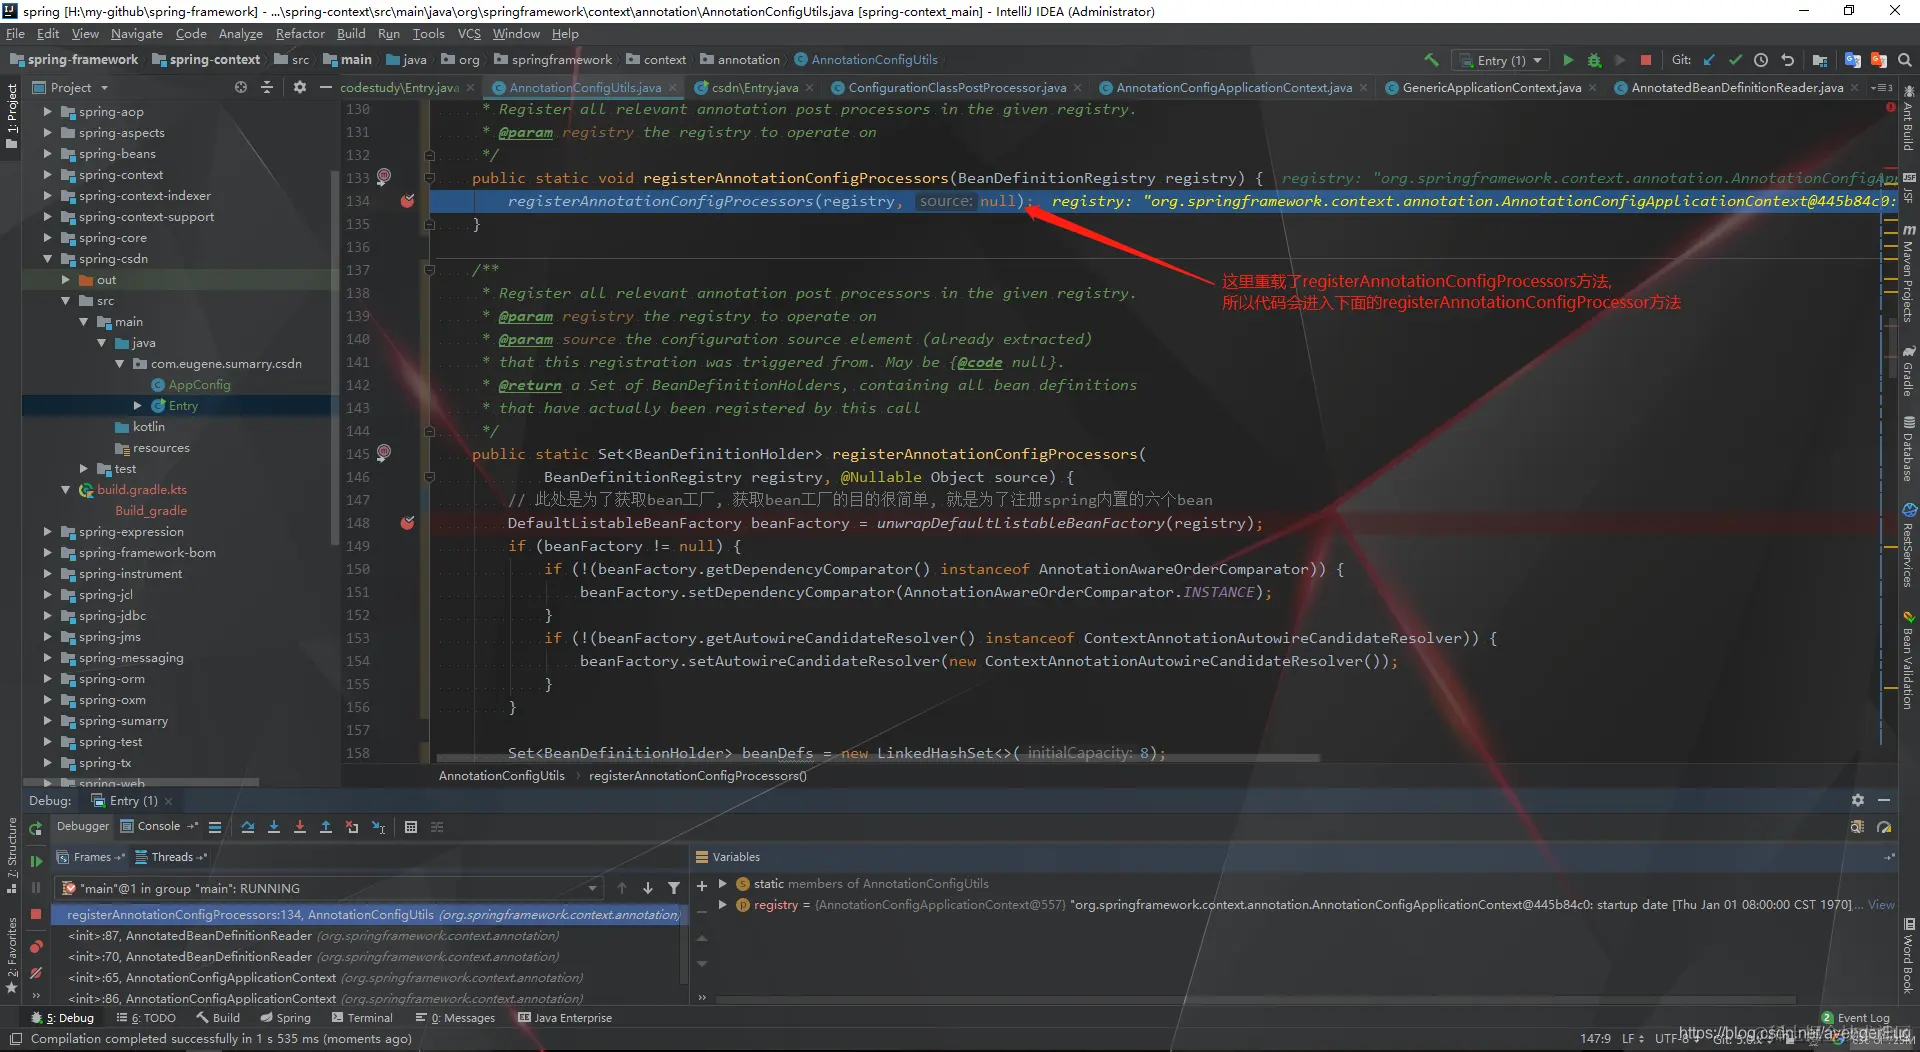Stop the debug session red square
The height and width of the screenshot is (1052, 1920).
(x=36, y=914)
